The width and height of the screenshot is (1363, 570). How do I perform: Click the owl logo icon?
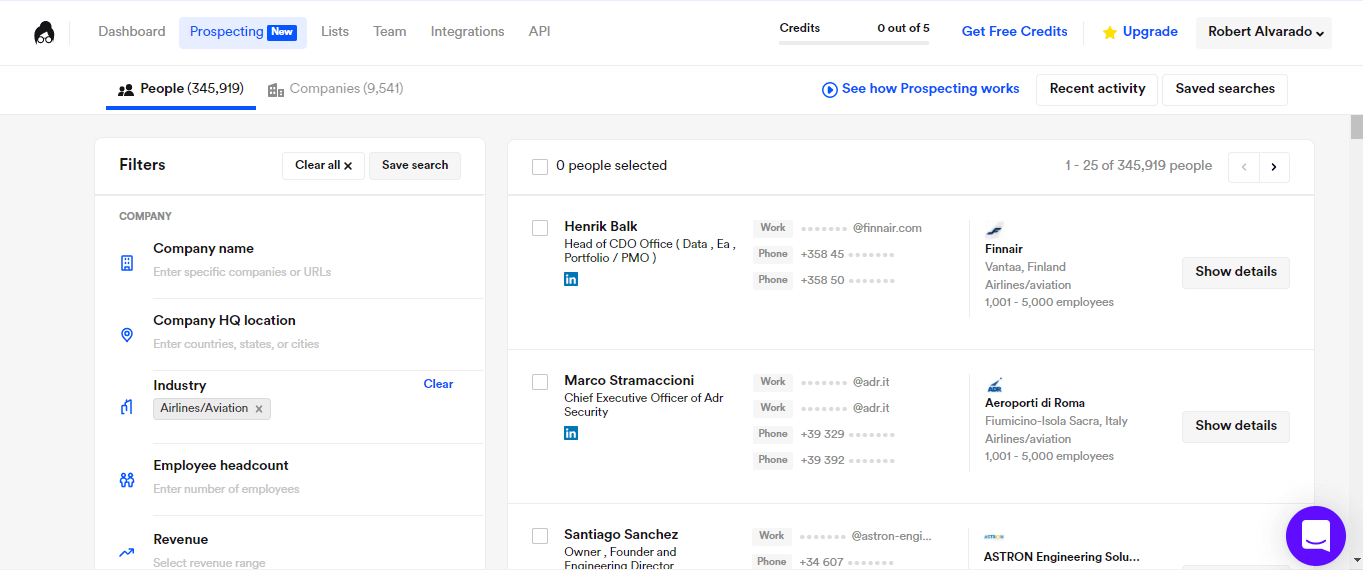click(44, 33)
